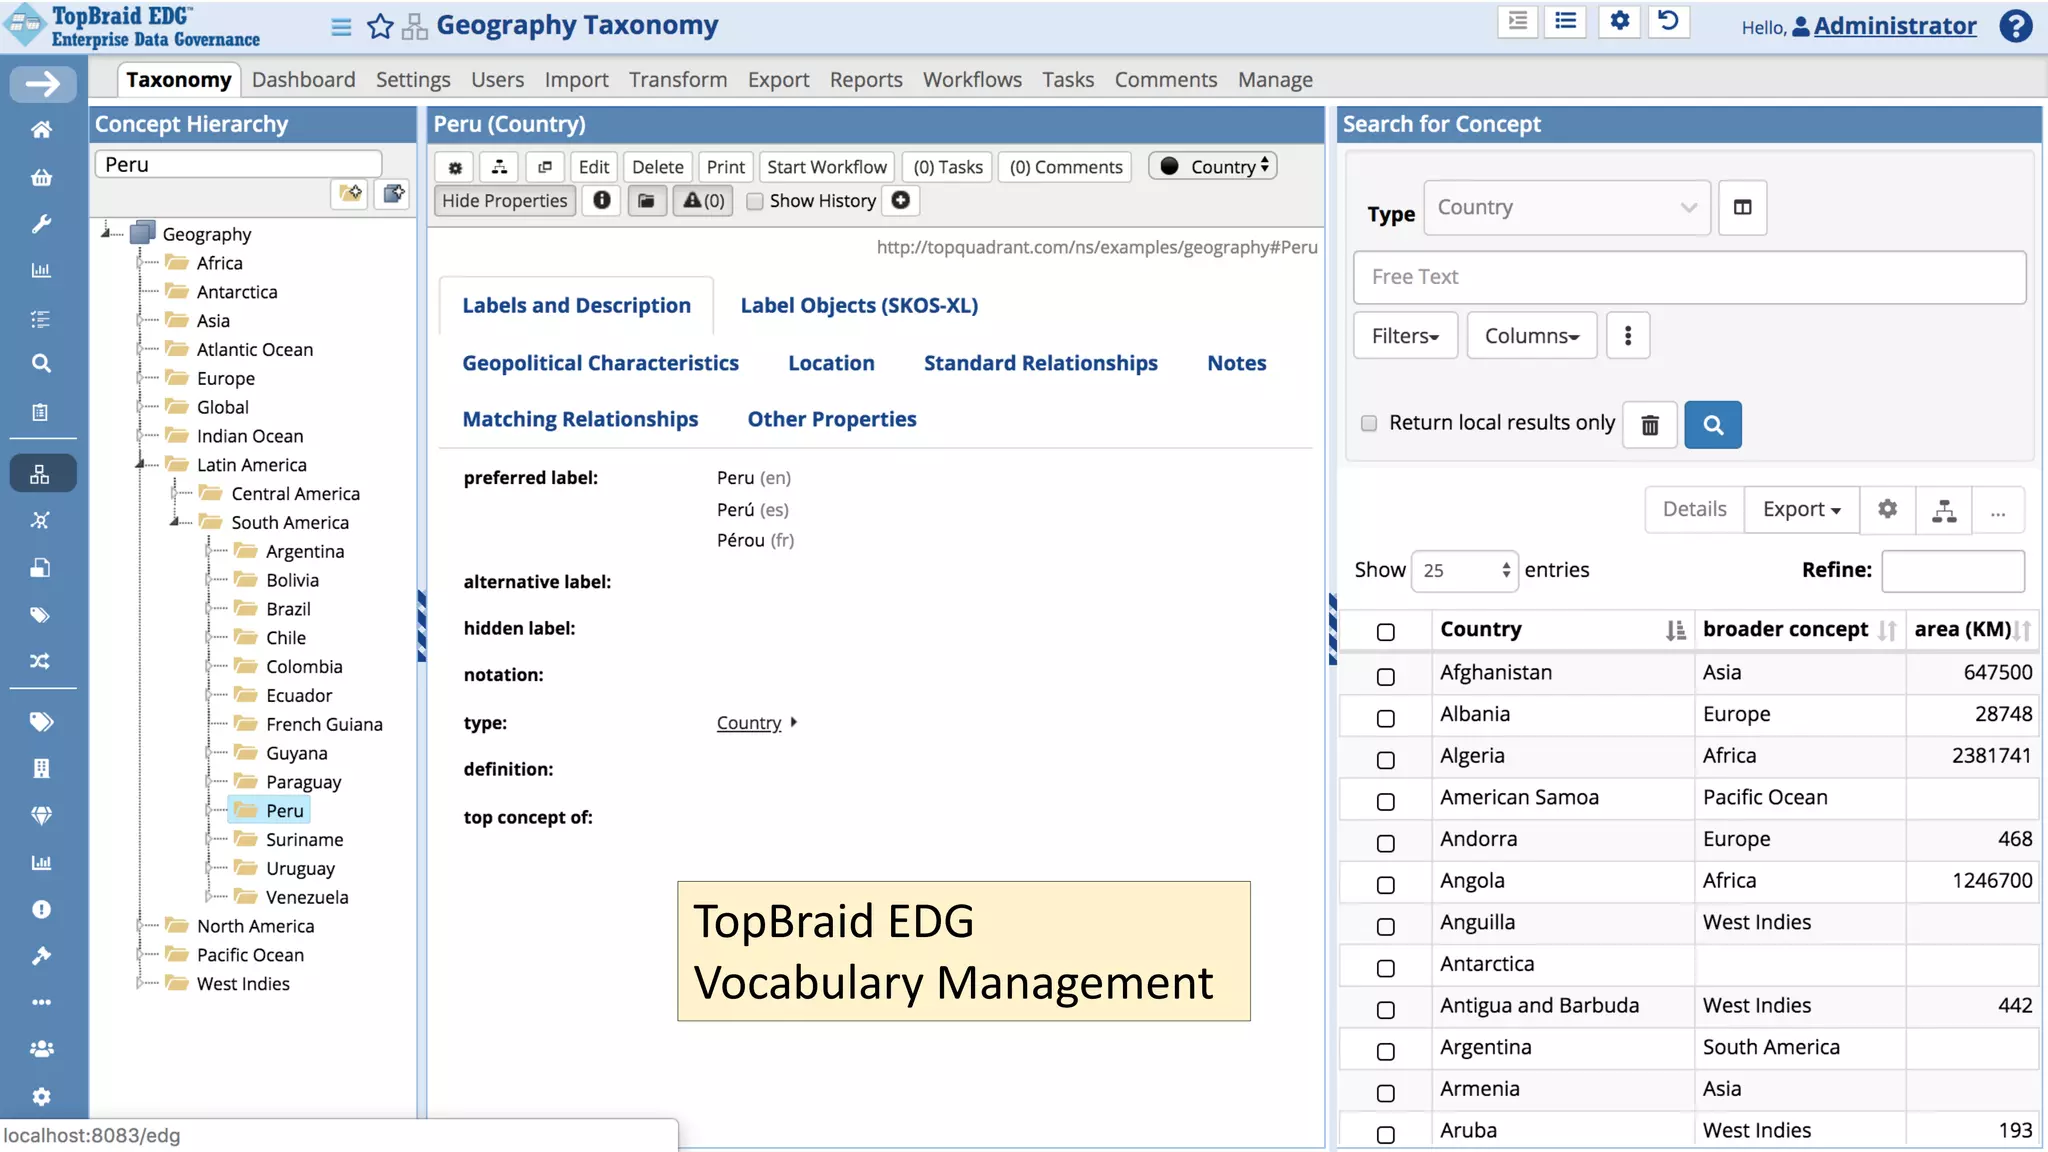Check the Aruba row checkbox
Image resolution: width=2048 pixels, height=1152 pixels.
pos(1385,1135)
